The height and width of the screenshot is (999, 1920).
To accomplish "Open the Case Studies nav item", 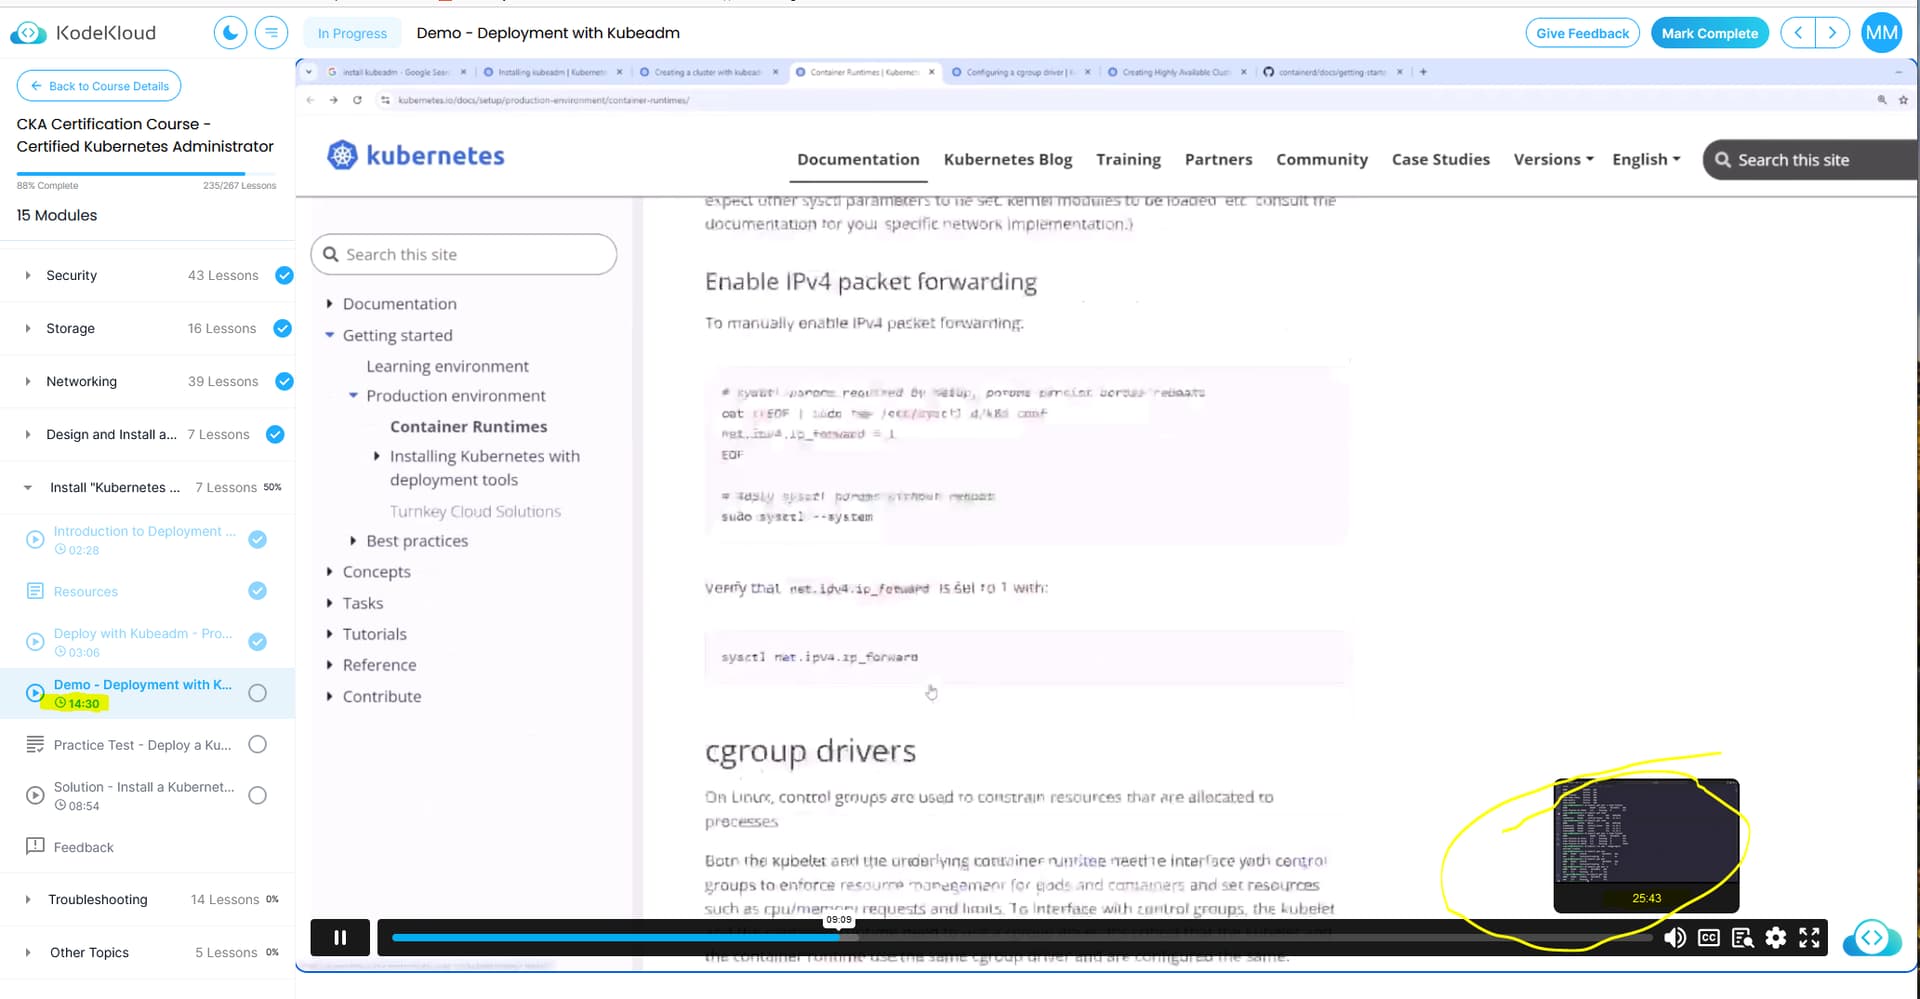I will coord(1440,159).
